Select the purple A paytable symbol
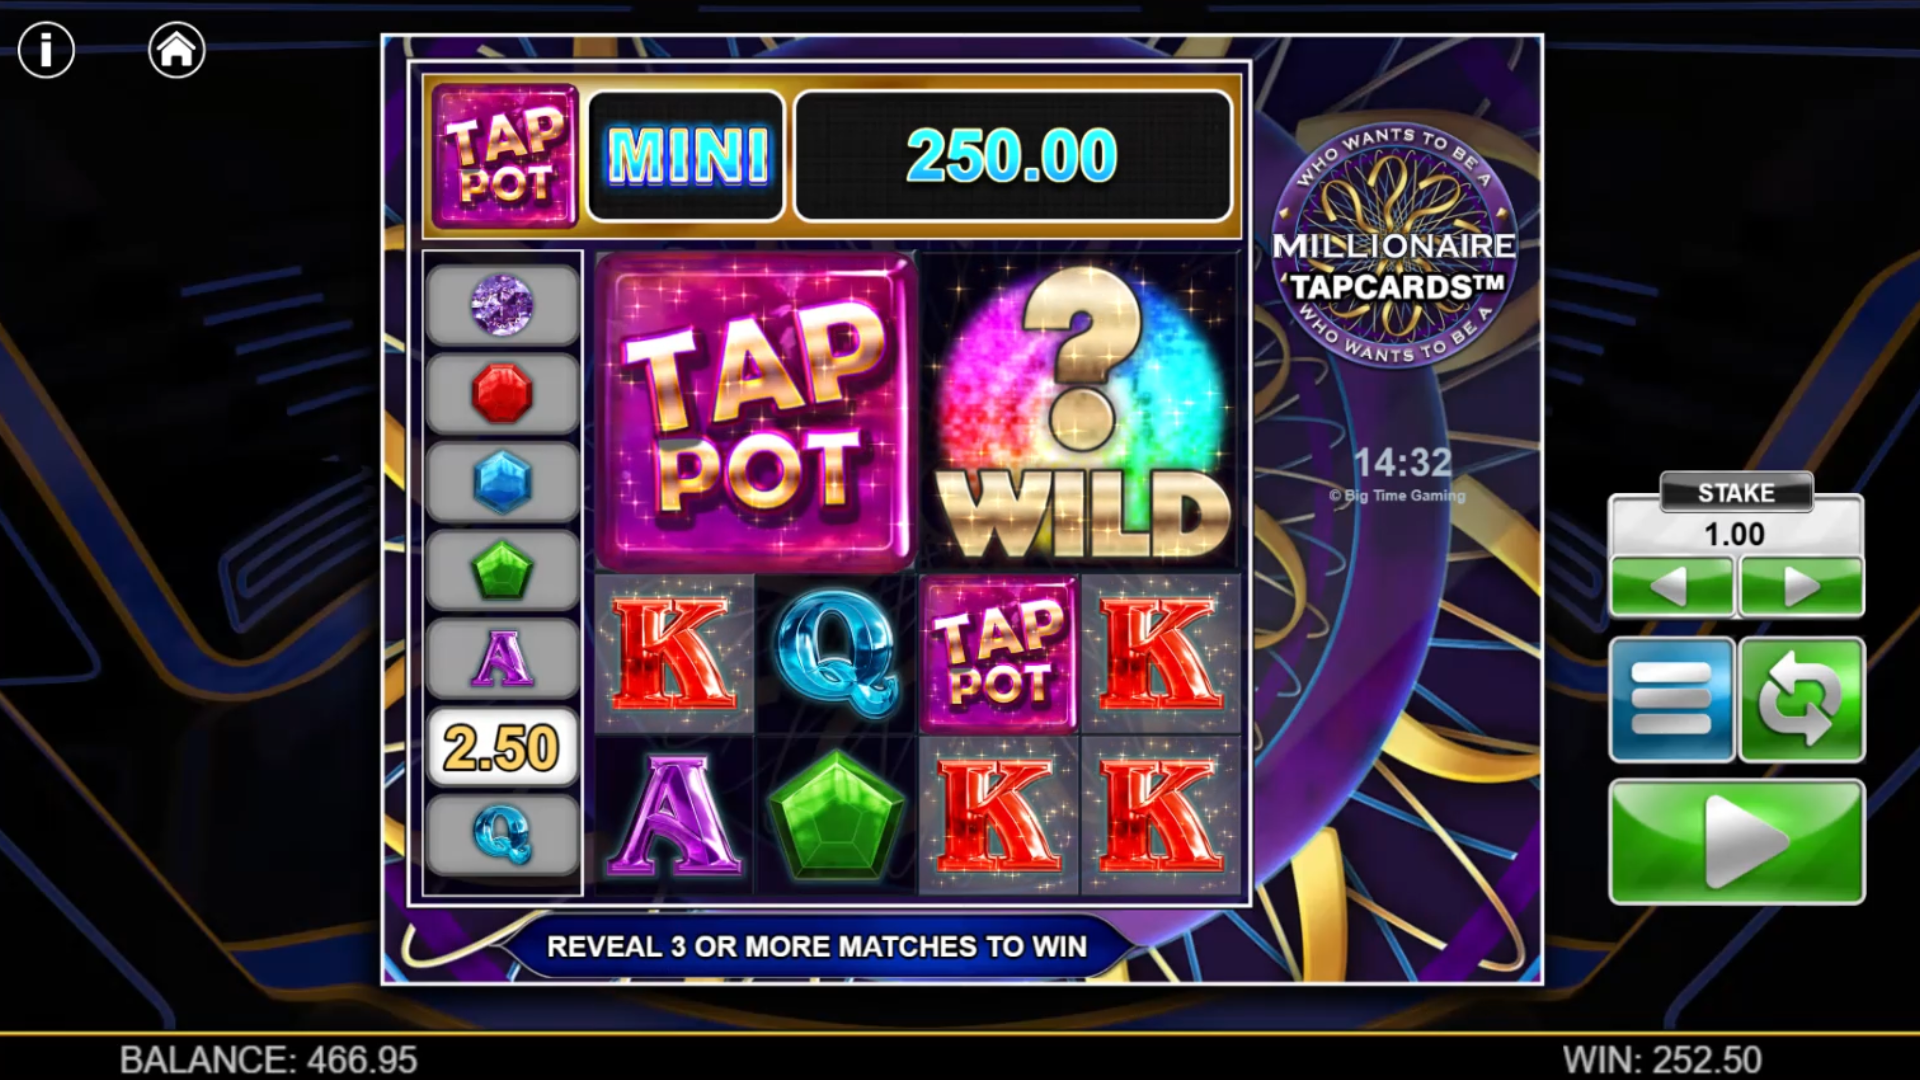This screenshot has width=1920, height=1080. [x=502, y=658]
